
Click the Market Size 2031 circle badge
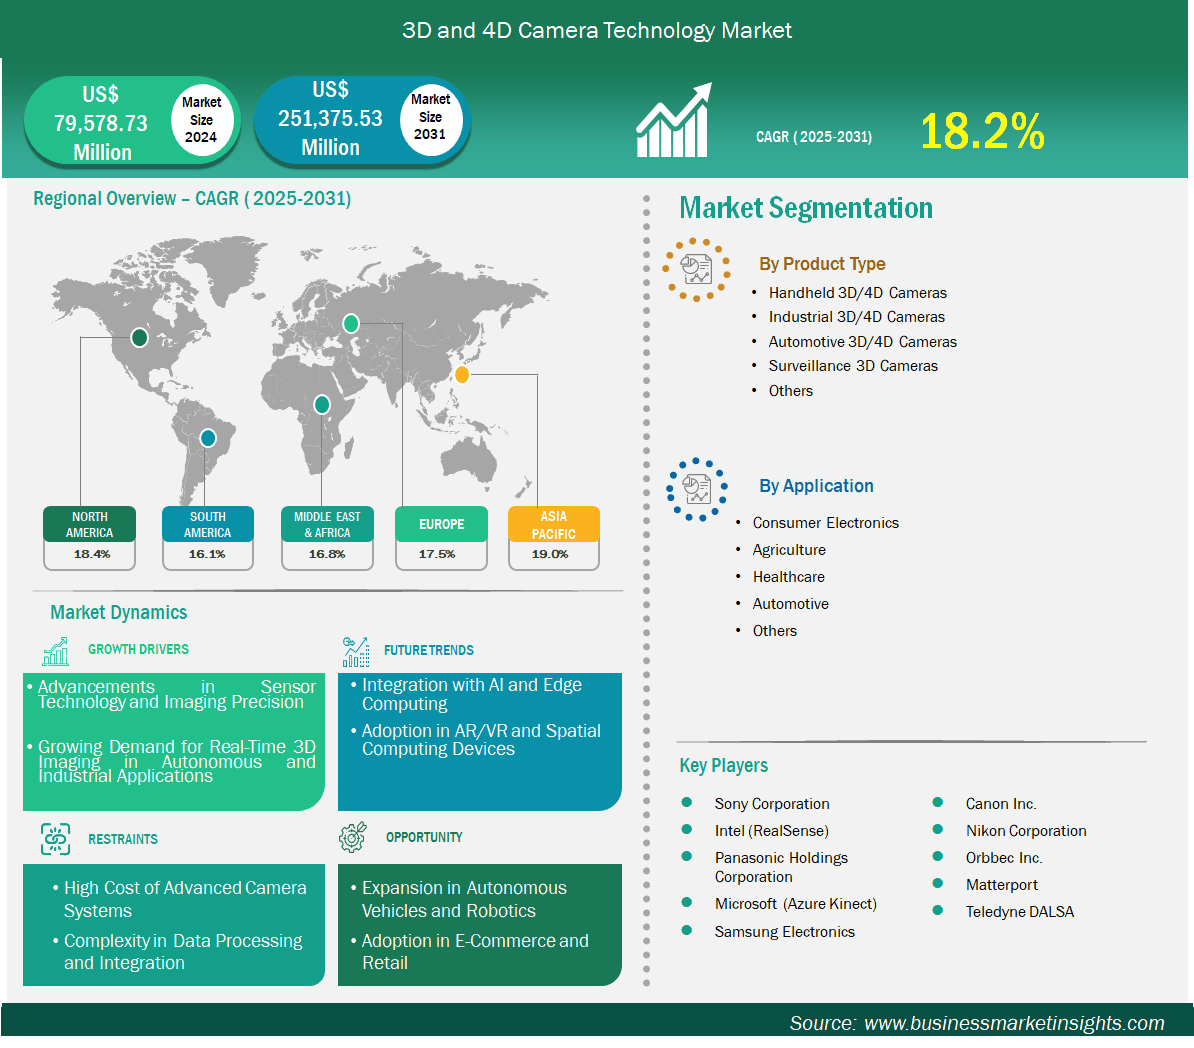click(x=430, y=117)
